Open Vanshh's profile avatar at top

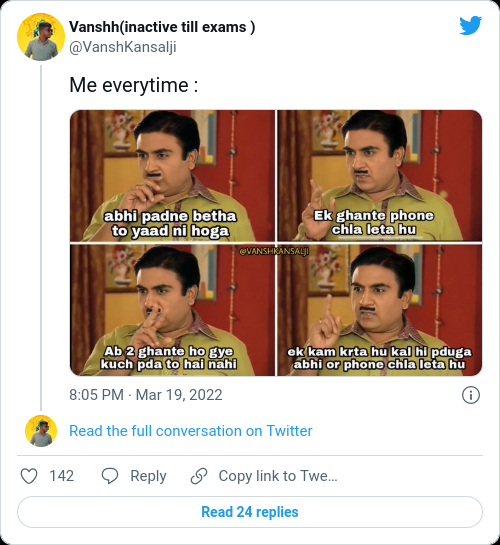pyautogui.click(x=41, y=37)
